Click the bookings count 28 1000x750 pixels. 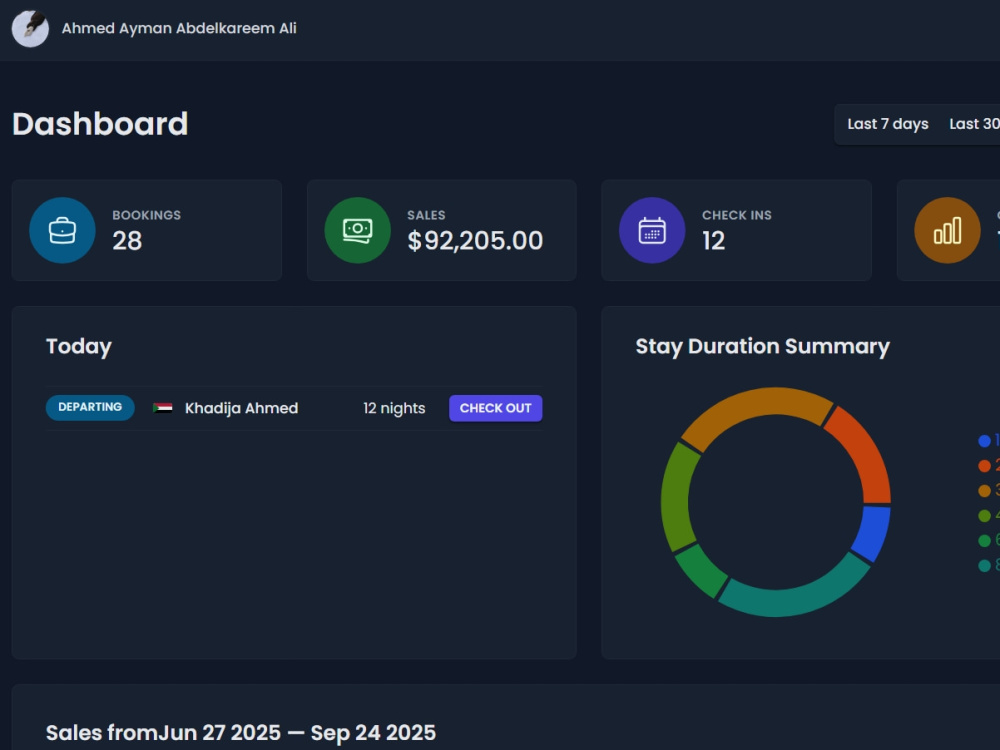(x=127, y=241)
